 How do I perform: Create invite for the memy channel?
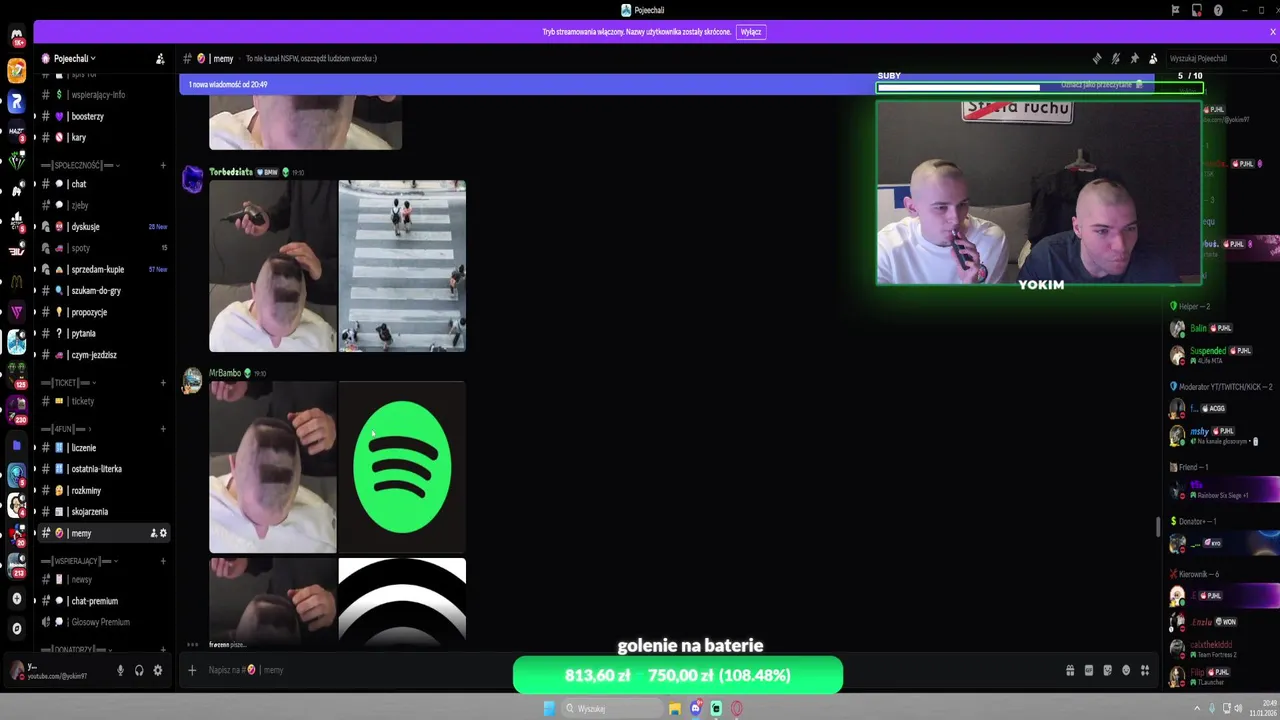153,533
